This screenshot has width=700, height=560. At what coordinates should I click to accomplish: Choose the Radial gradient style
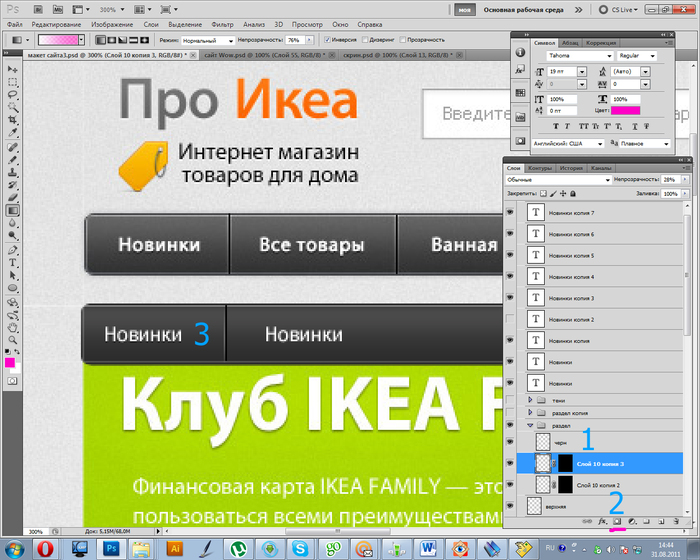pyautogui.click(x=112, y=40)
